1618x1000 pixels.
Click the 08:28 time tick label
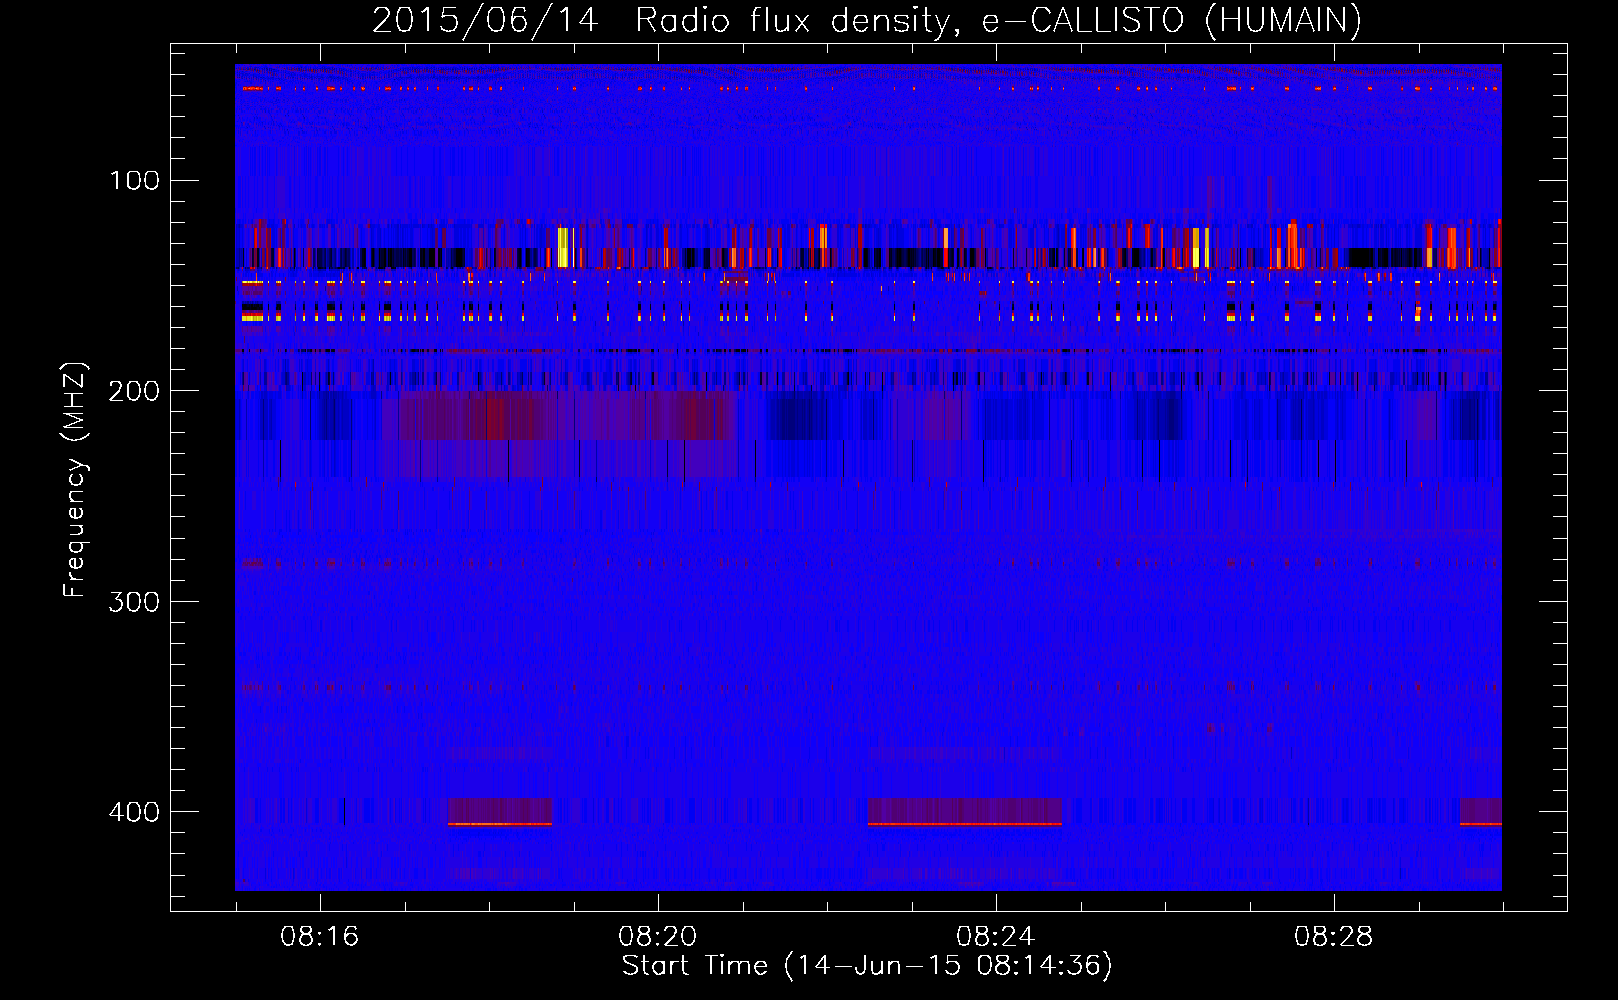pyautogui.click(x=1334, y=937)
